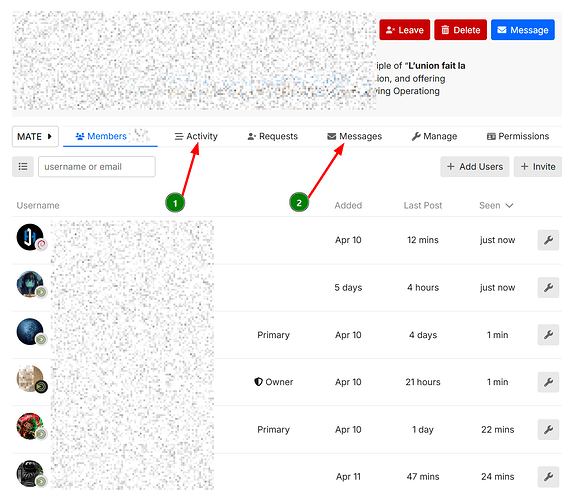Image resolution: width=569 pixels, height=500 pixels.
Task: Click wrench for member seen 22 mins ago
Action: (x=548, y=429)
